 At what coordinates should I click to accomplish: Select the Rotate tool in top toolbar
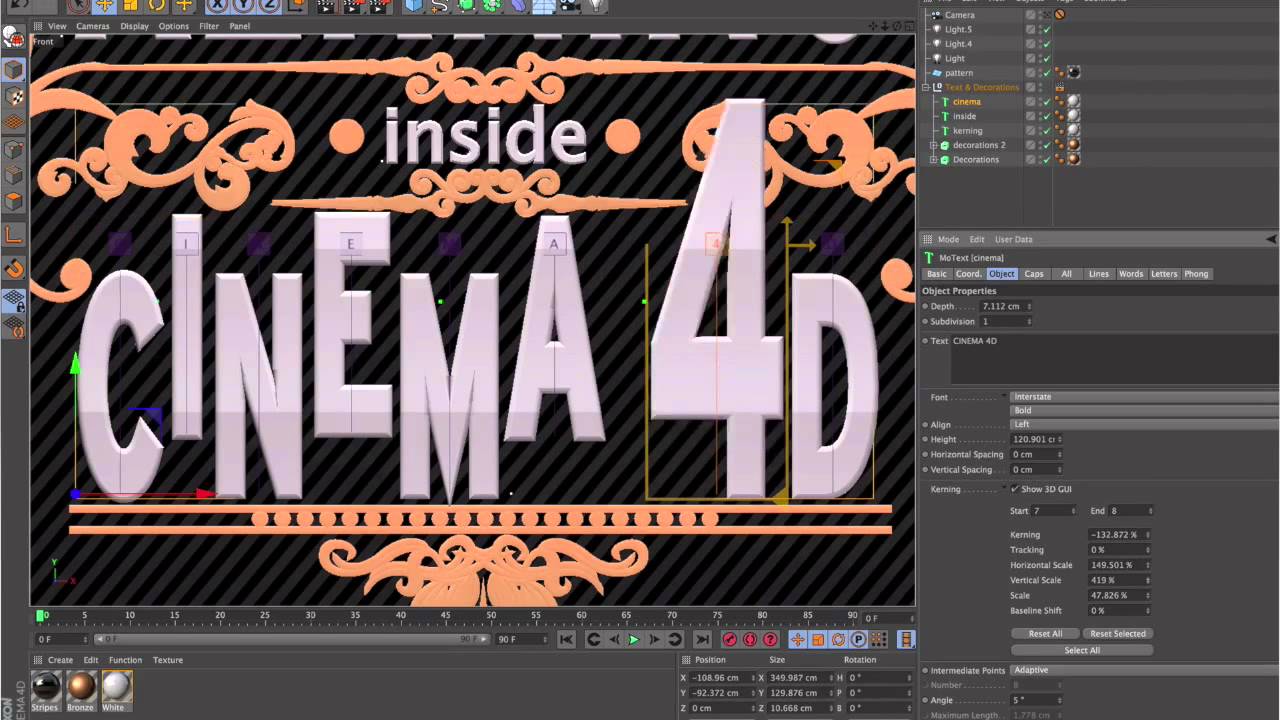point(157,5)
